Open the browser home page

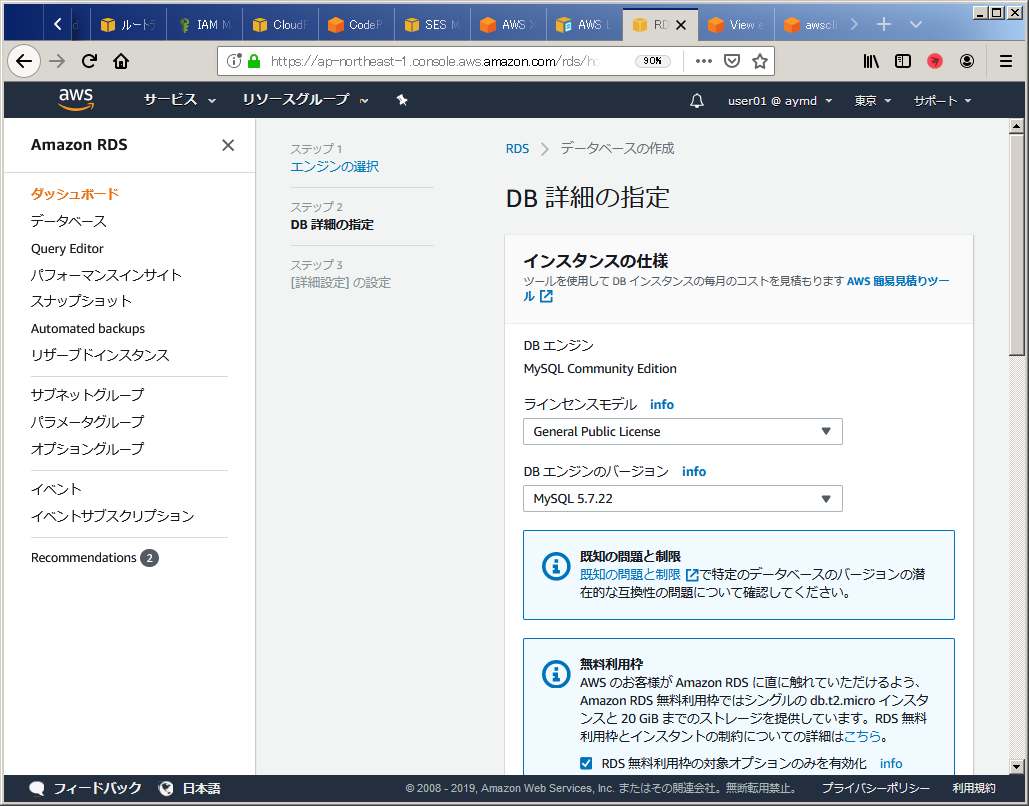(x=121, y=62)
